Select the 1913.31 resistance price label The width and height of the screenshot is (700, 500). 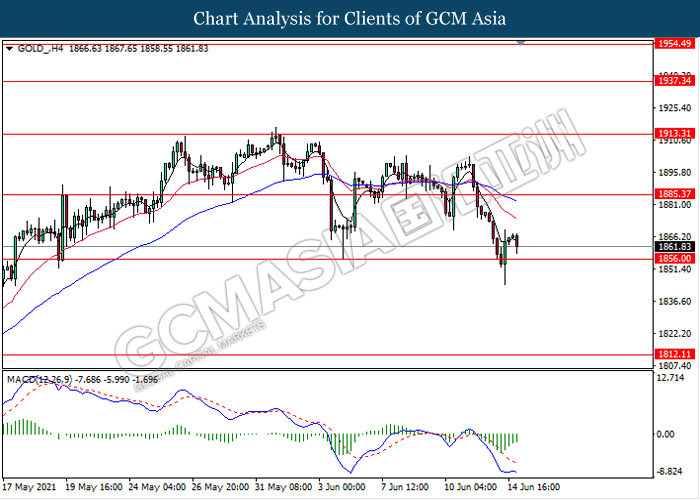(675, 133)
